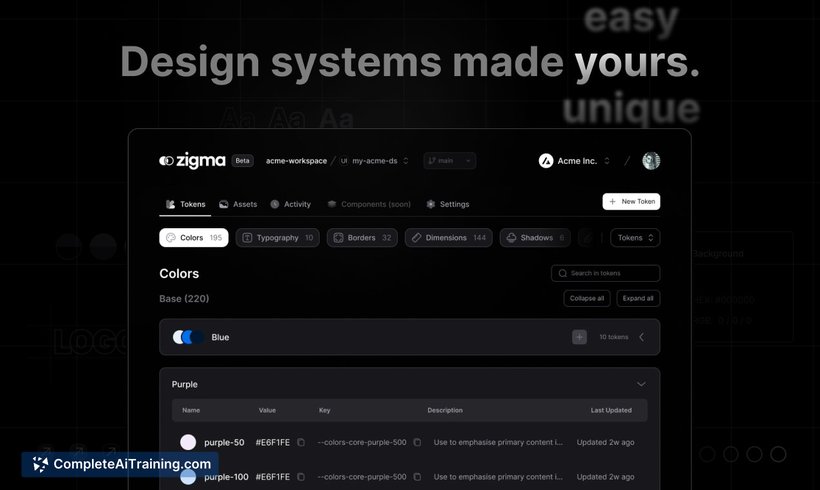The image size is (820, 490).
Task: Switch to the Tokens tab
Action: point(186,204)
